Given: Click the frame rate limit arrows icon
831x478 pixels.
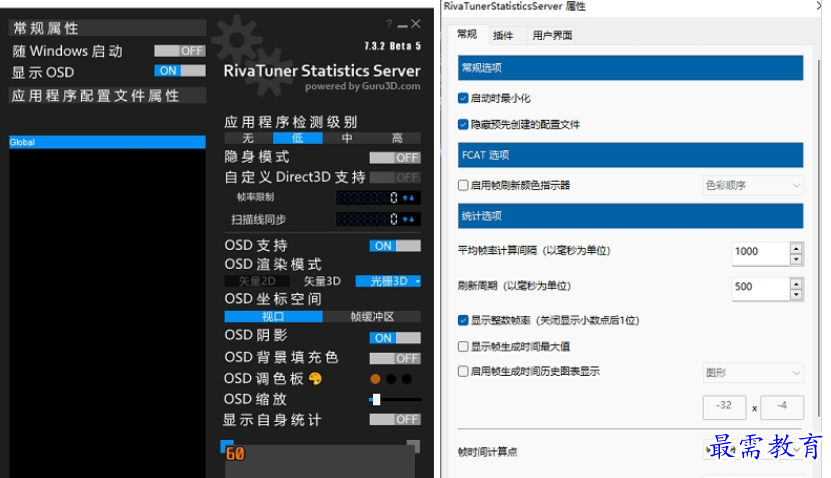Looking at the screenshot, I should [408, 198].
